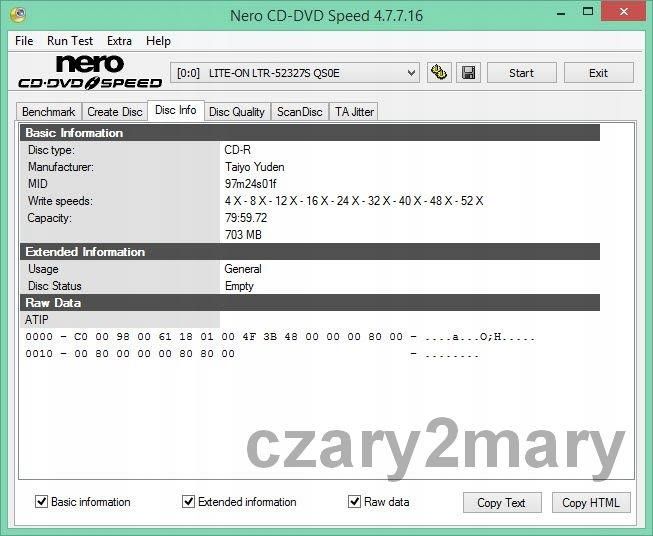This screenshot has width=653, height=536.
Task: Open the Extra menu
Action: [120, 41]
